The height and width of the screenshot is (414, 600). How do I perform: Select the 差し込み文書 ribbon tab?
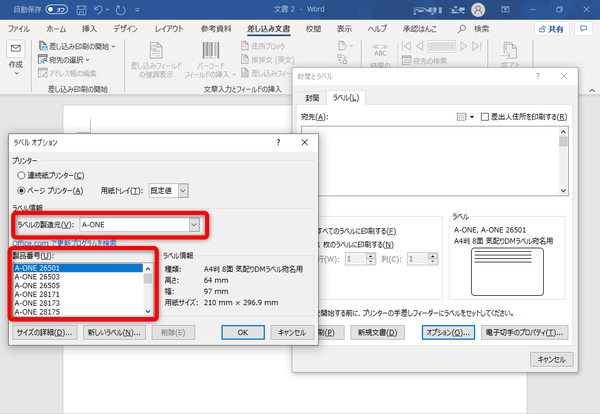pyautogui.click(x=269, y=29)
